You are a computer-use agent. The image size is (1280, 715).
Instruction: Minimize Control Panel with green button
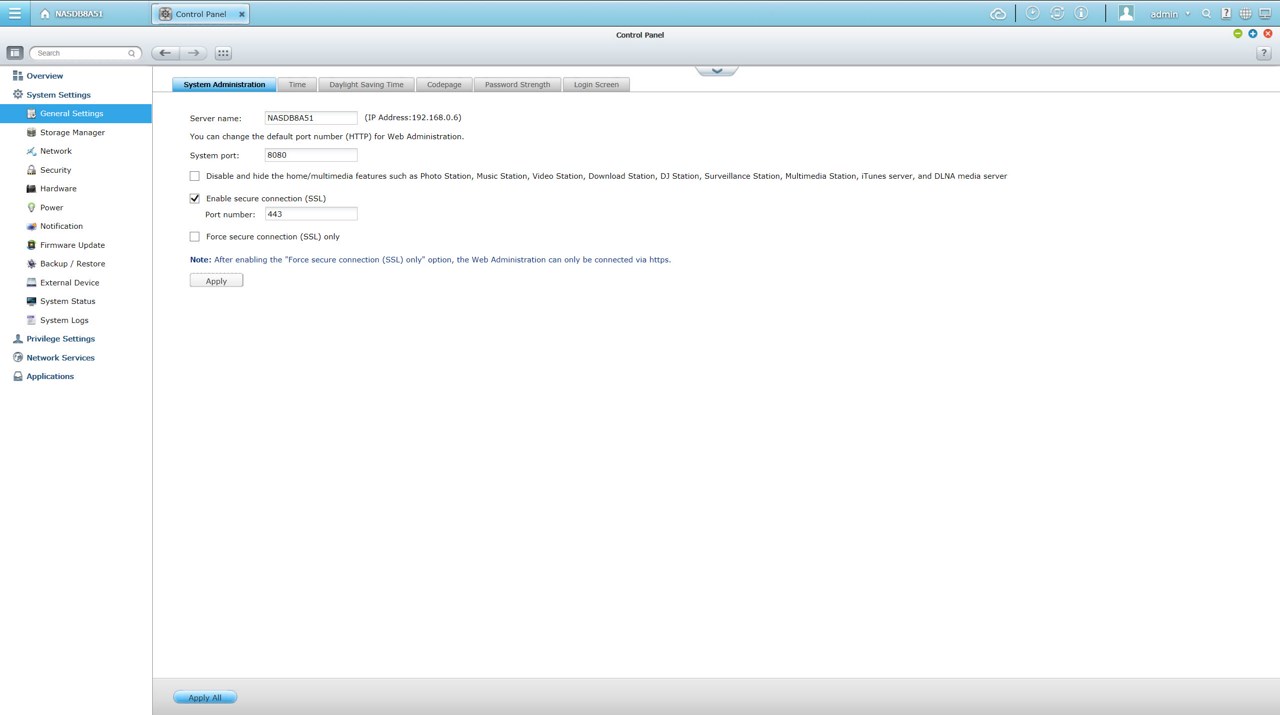pos(1238,34)
